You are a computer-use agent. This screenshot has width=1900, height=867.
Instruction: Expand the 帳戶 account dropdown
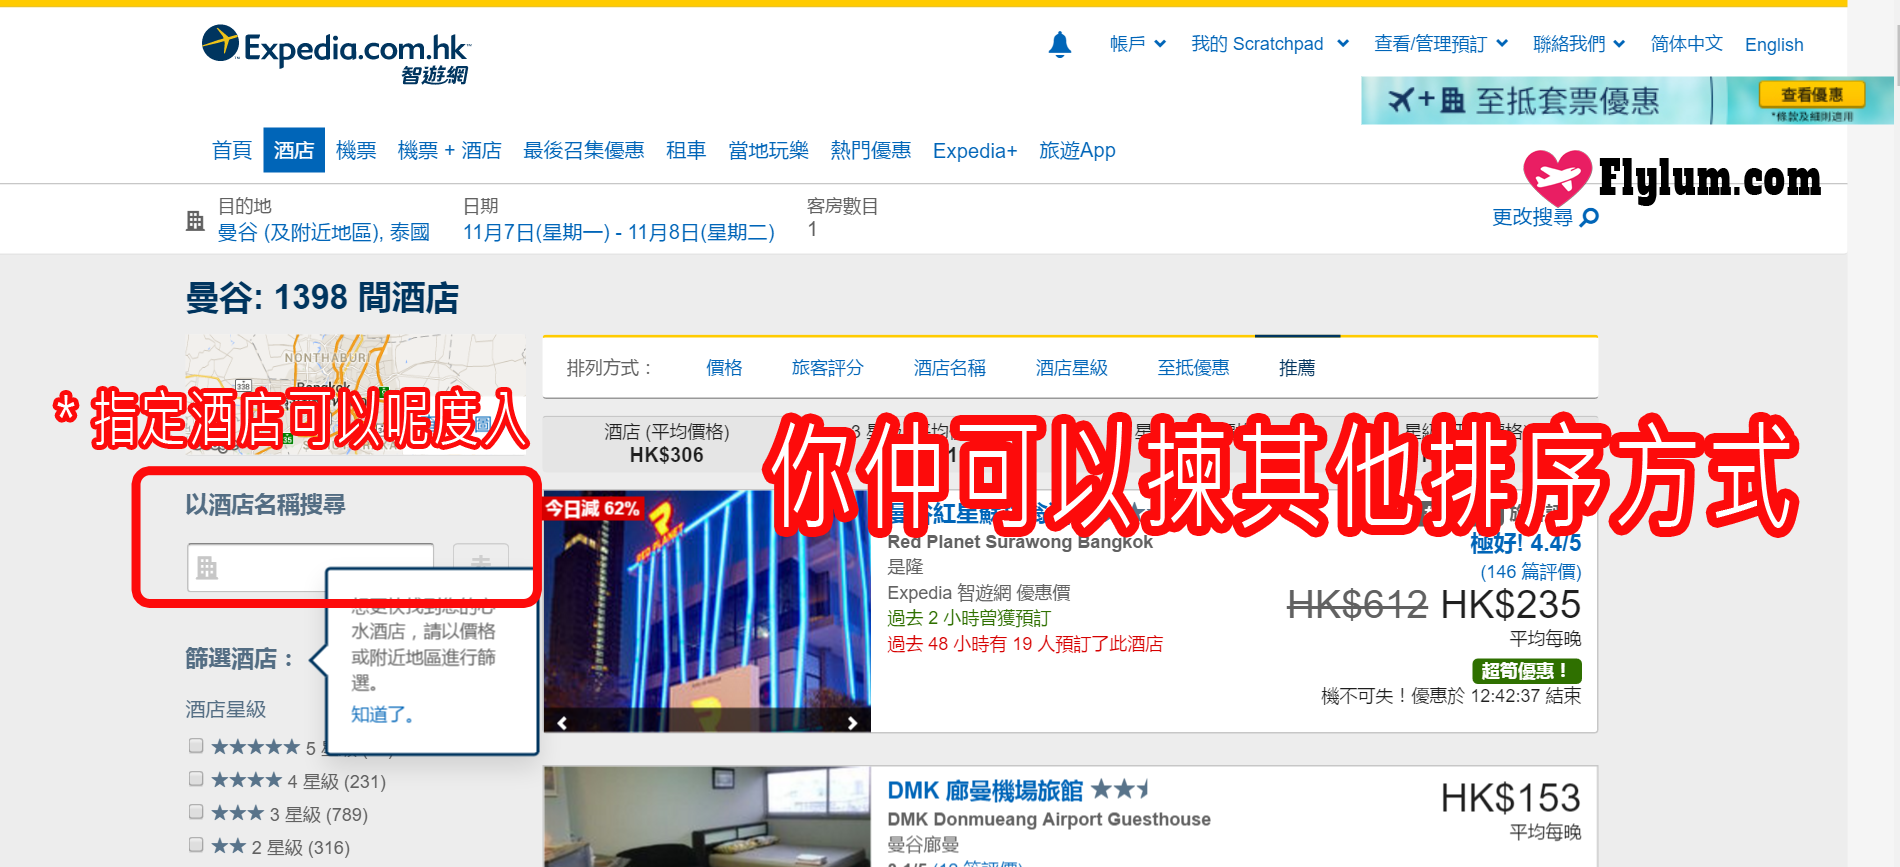point(1138,44)
